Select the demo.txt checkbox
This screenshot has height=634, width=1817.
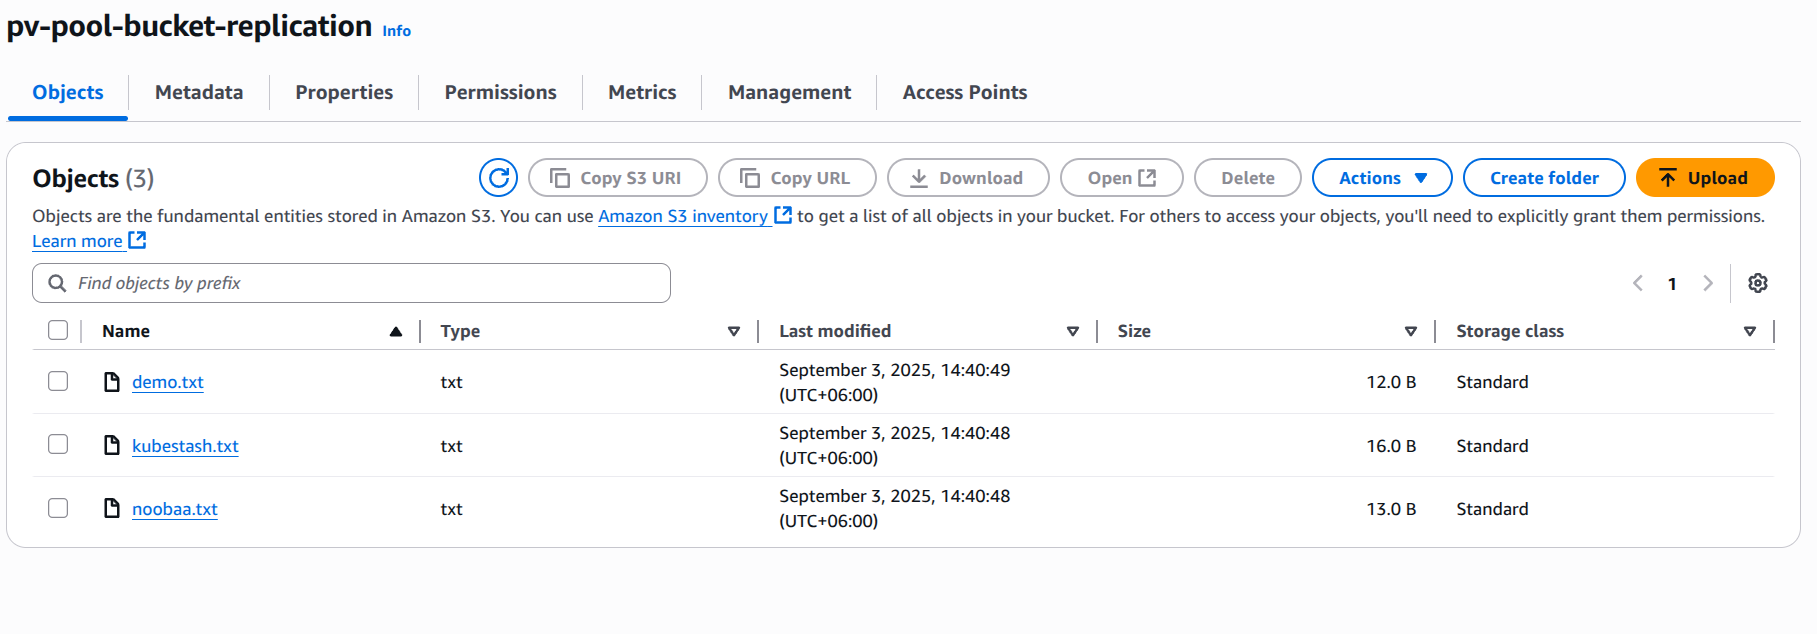tap(58, 381)
